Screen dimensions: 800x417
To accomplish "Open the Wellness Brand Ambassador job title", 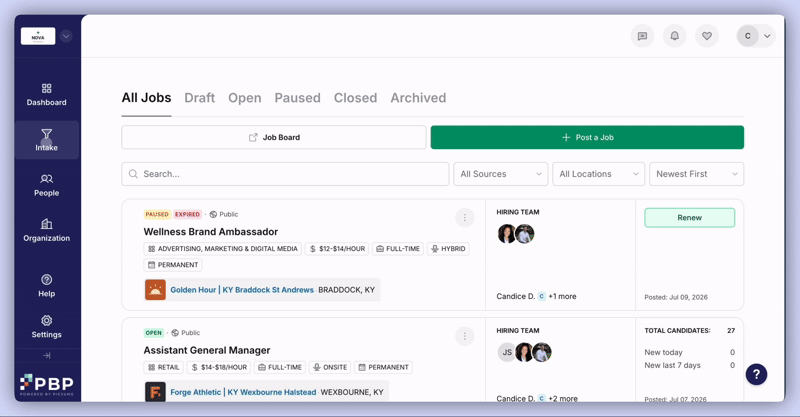I will point(211,232).
